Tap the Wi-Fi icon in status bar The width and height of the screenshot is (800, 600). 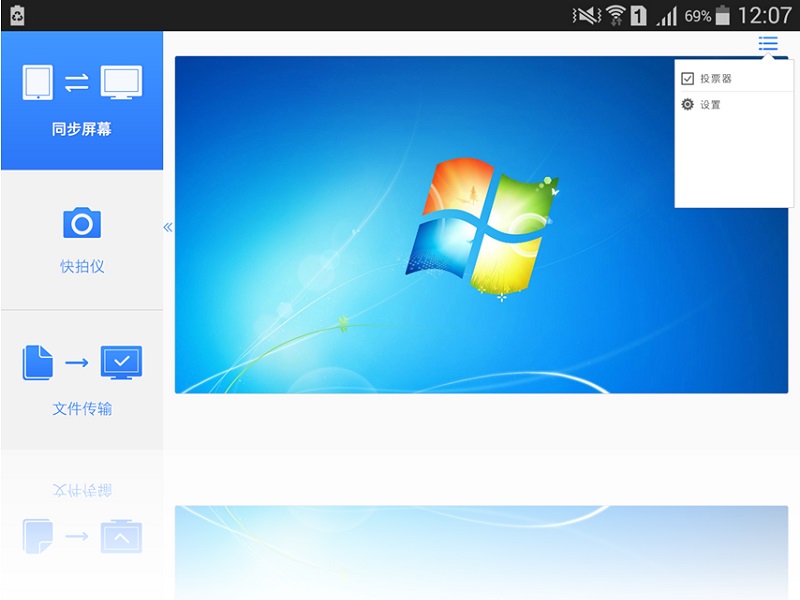[616, 16]
